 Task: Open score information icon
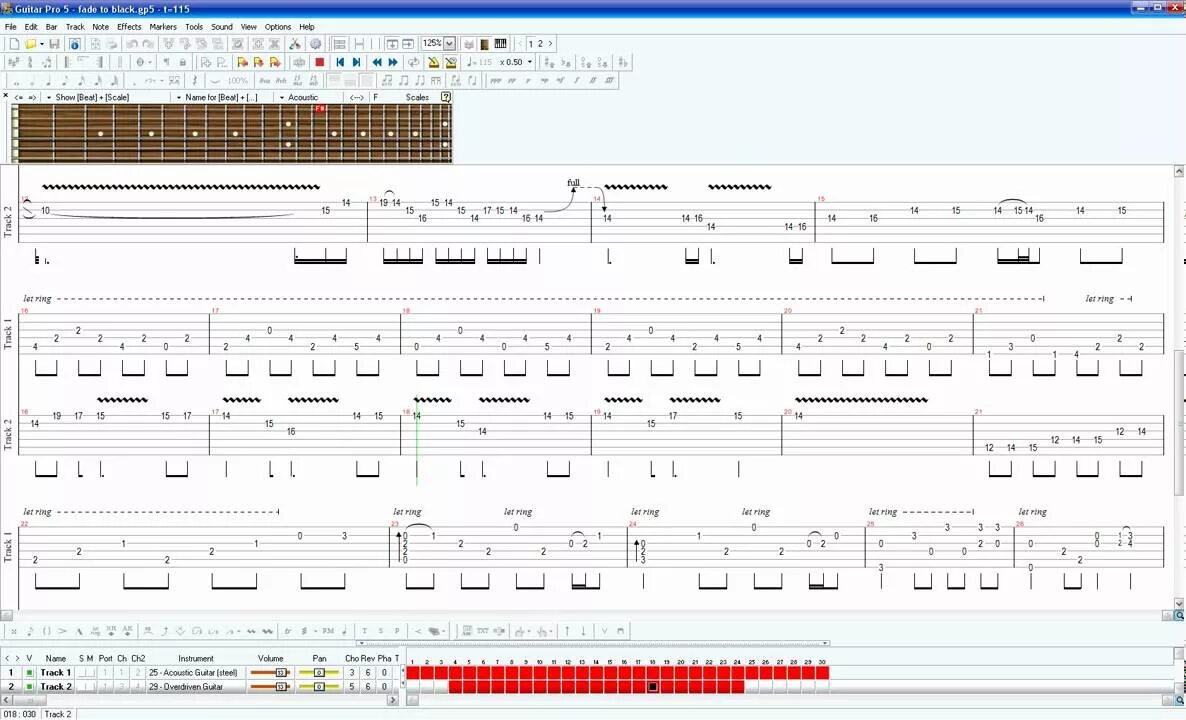click(74, 44)
